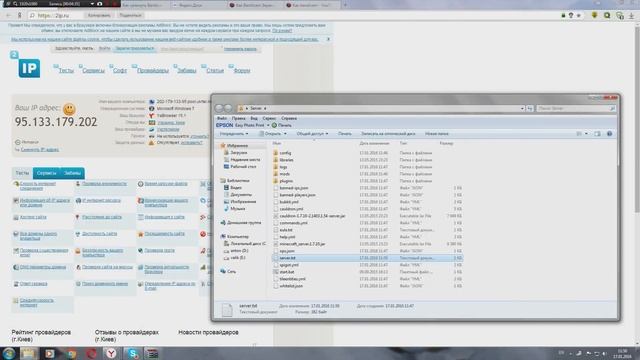Open the Explorer address bar history dropdown
Viewport: 640px width, 360px height.
(522, 109)
